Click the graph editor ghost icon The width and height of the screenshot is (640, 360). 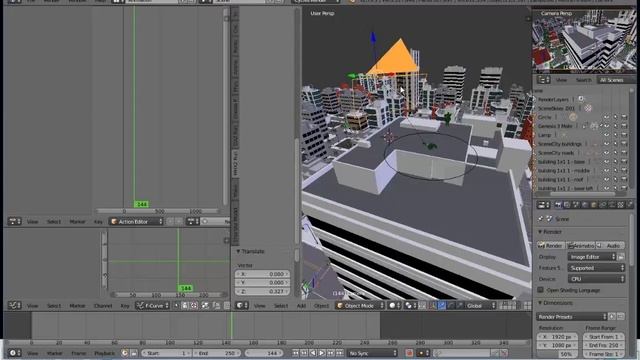click(x=185, y=305)
